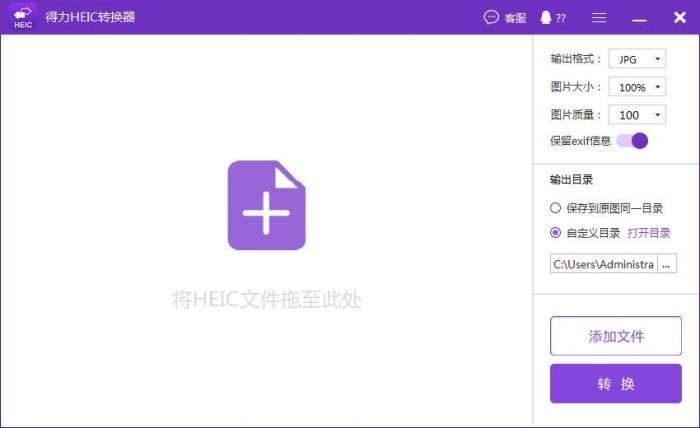Click the 打开目录 link
This screenshot has width=700, height=428.
point(649,233)
